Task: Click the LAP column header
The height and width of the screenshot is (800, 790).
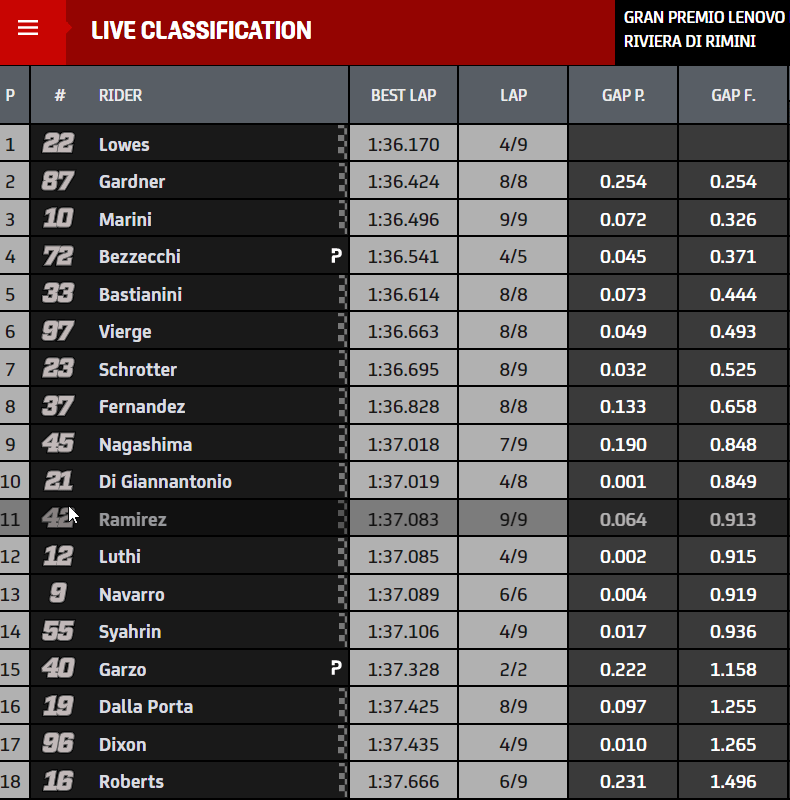Action: (513, 96)
